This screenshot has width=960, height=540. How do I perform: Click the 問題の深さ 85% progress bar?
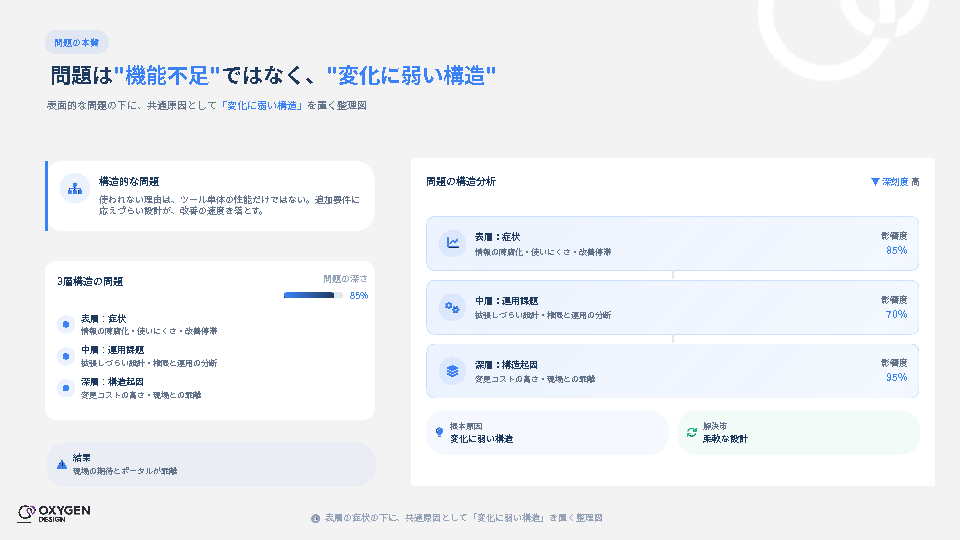click(x=313, y=295)
